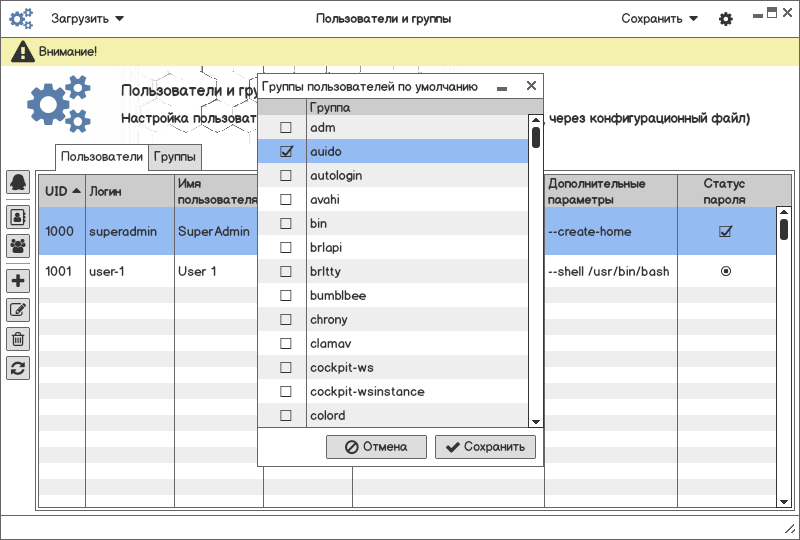Click the Сохранить button in dialog
This screenshot has width=800, height=540.
point(485,447)
